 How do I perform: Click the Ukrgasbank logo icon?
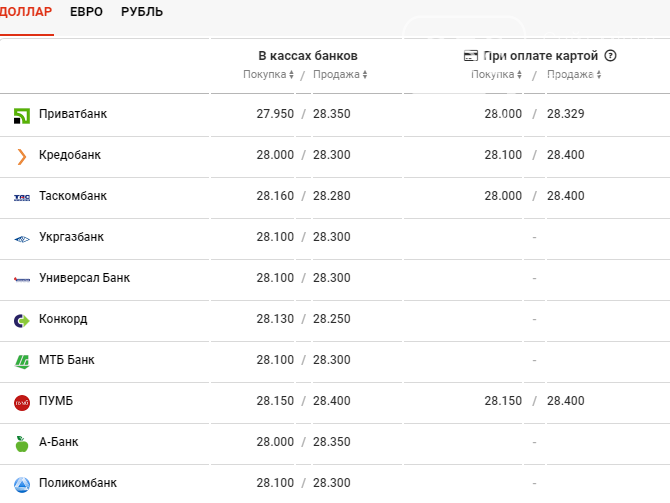tap(22, 238)
